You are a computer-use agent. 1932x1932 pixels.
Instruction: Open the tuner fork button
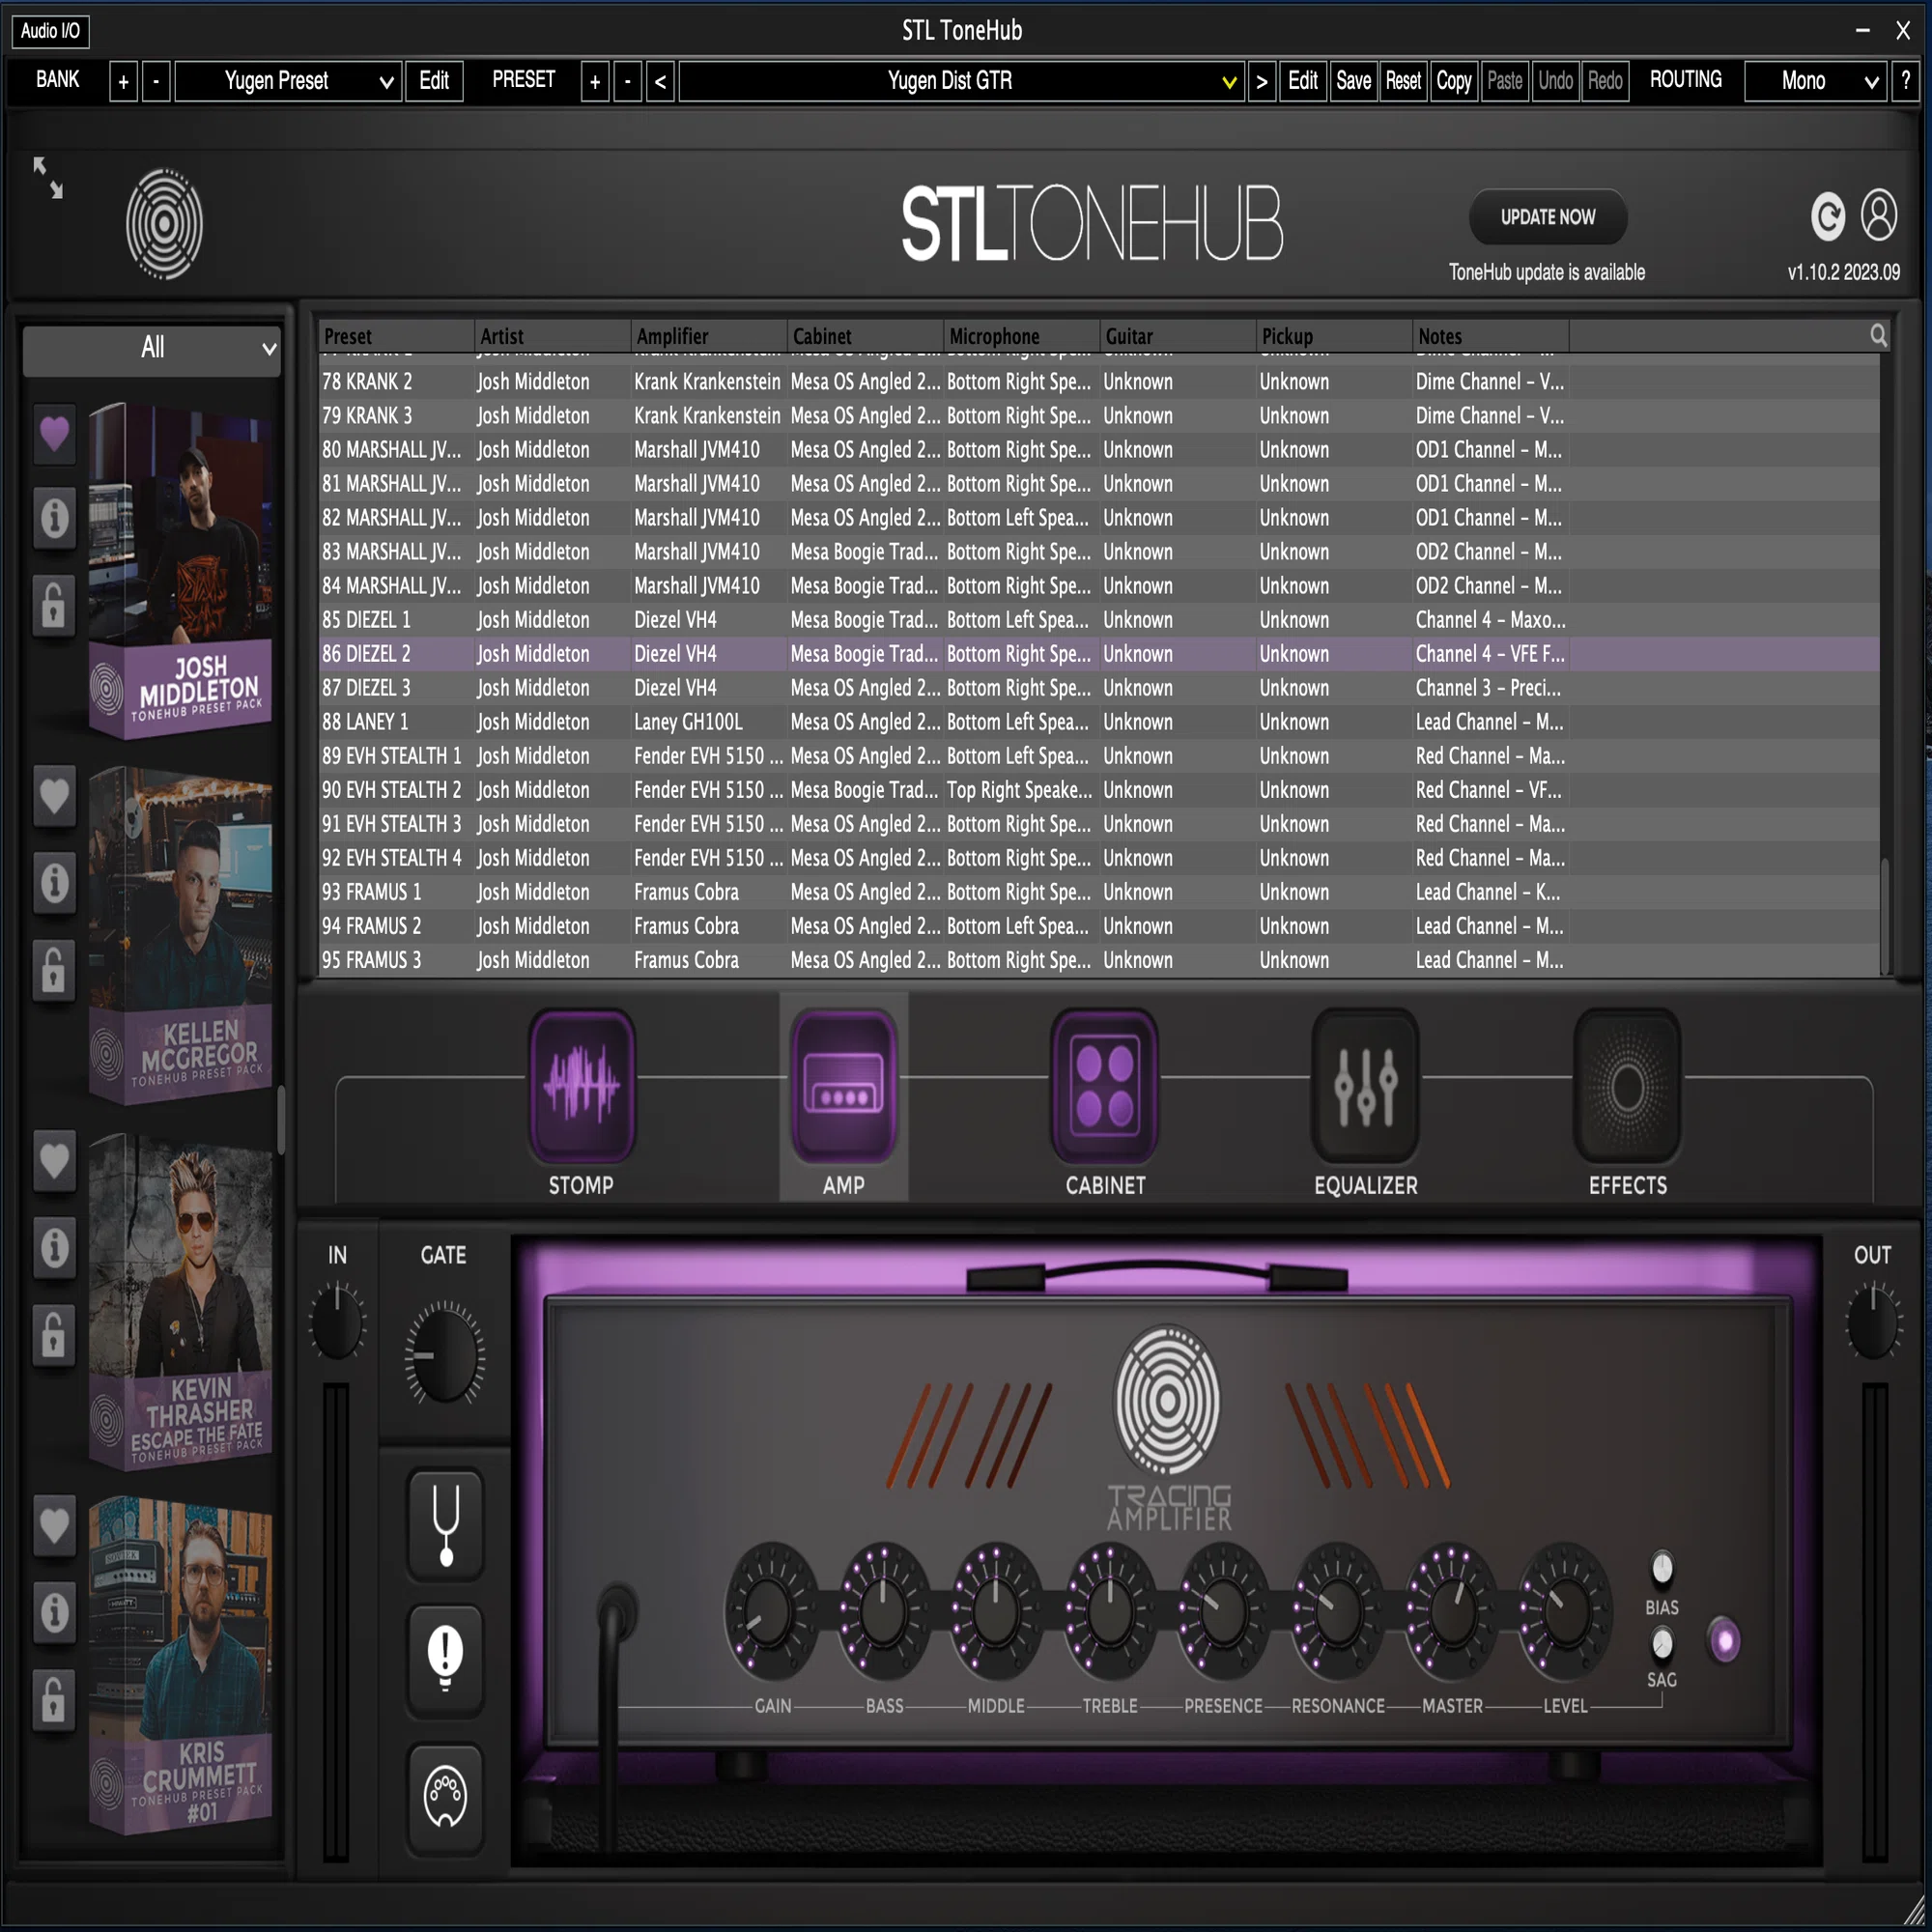click(445, 1525)
